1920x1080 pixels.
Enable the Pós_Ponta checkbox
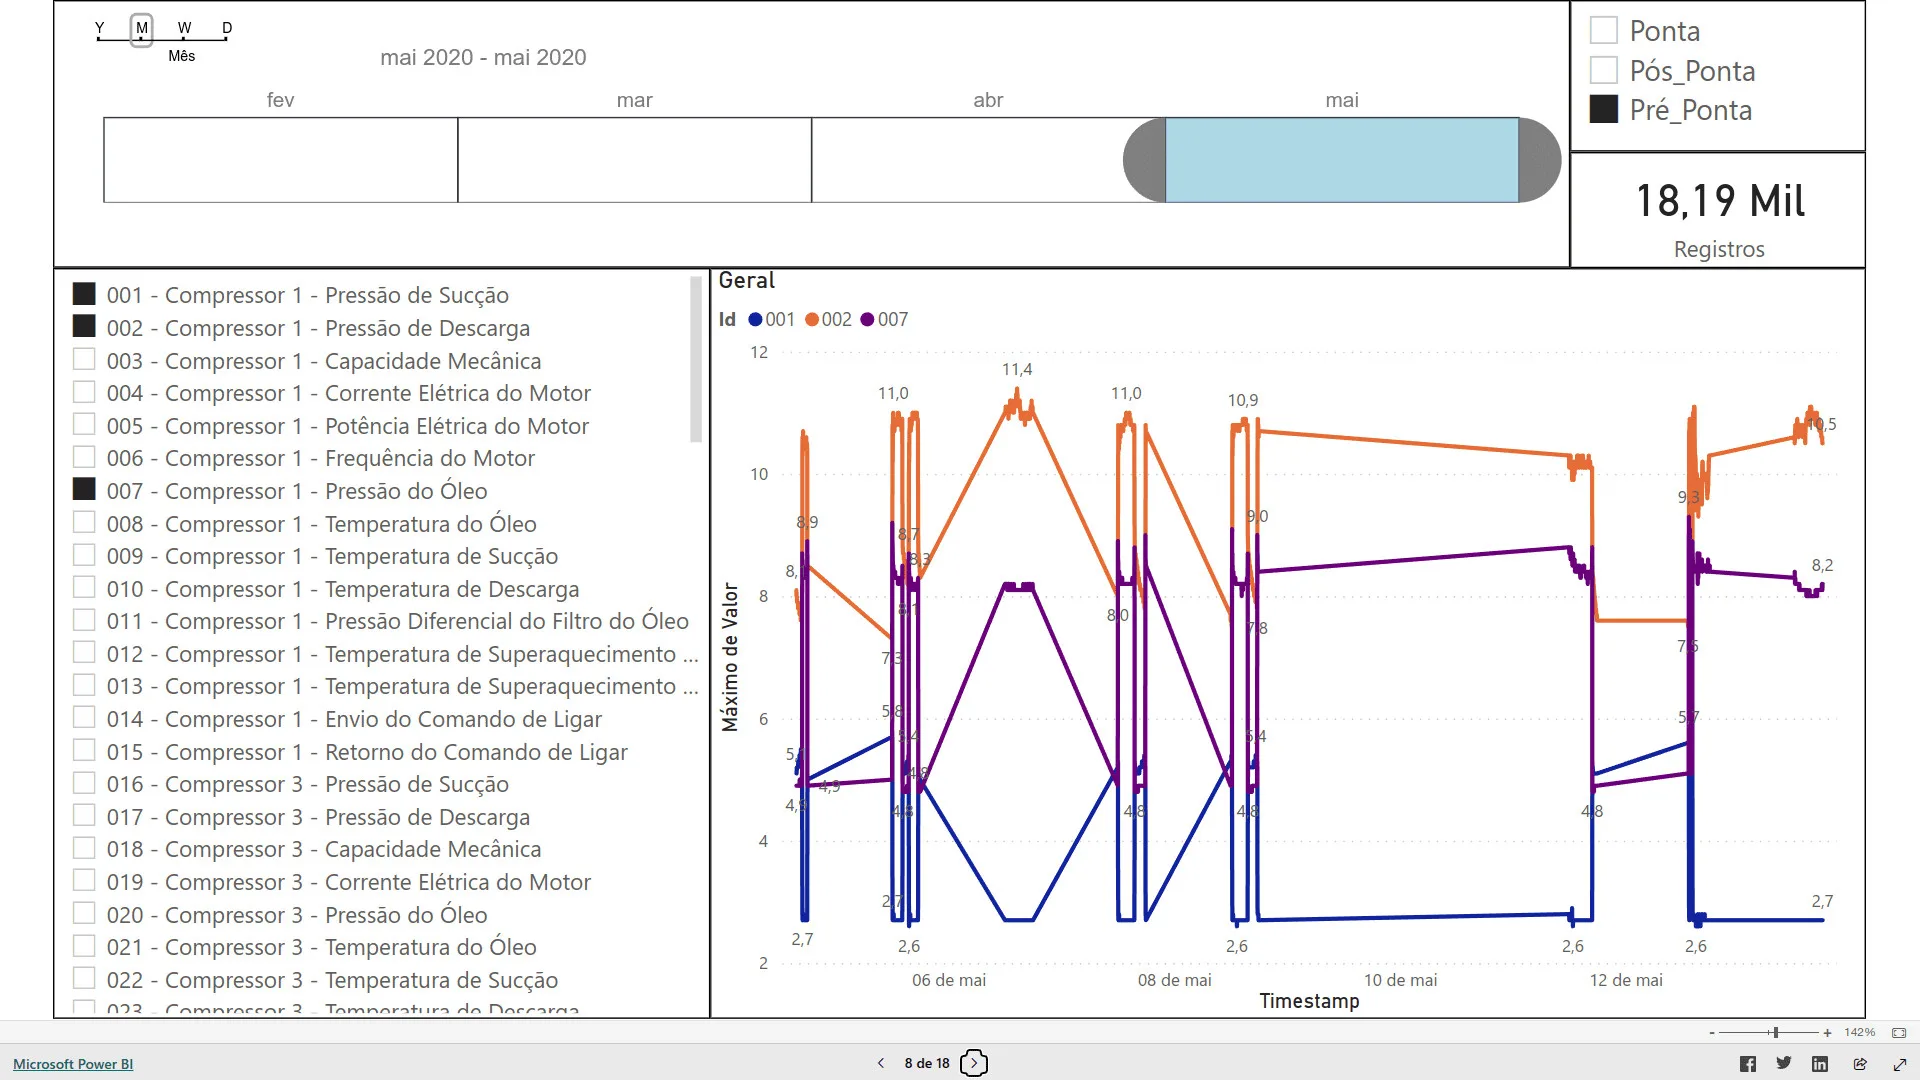click(x=1604, y=70)
